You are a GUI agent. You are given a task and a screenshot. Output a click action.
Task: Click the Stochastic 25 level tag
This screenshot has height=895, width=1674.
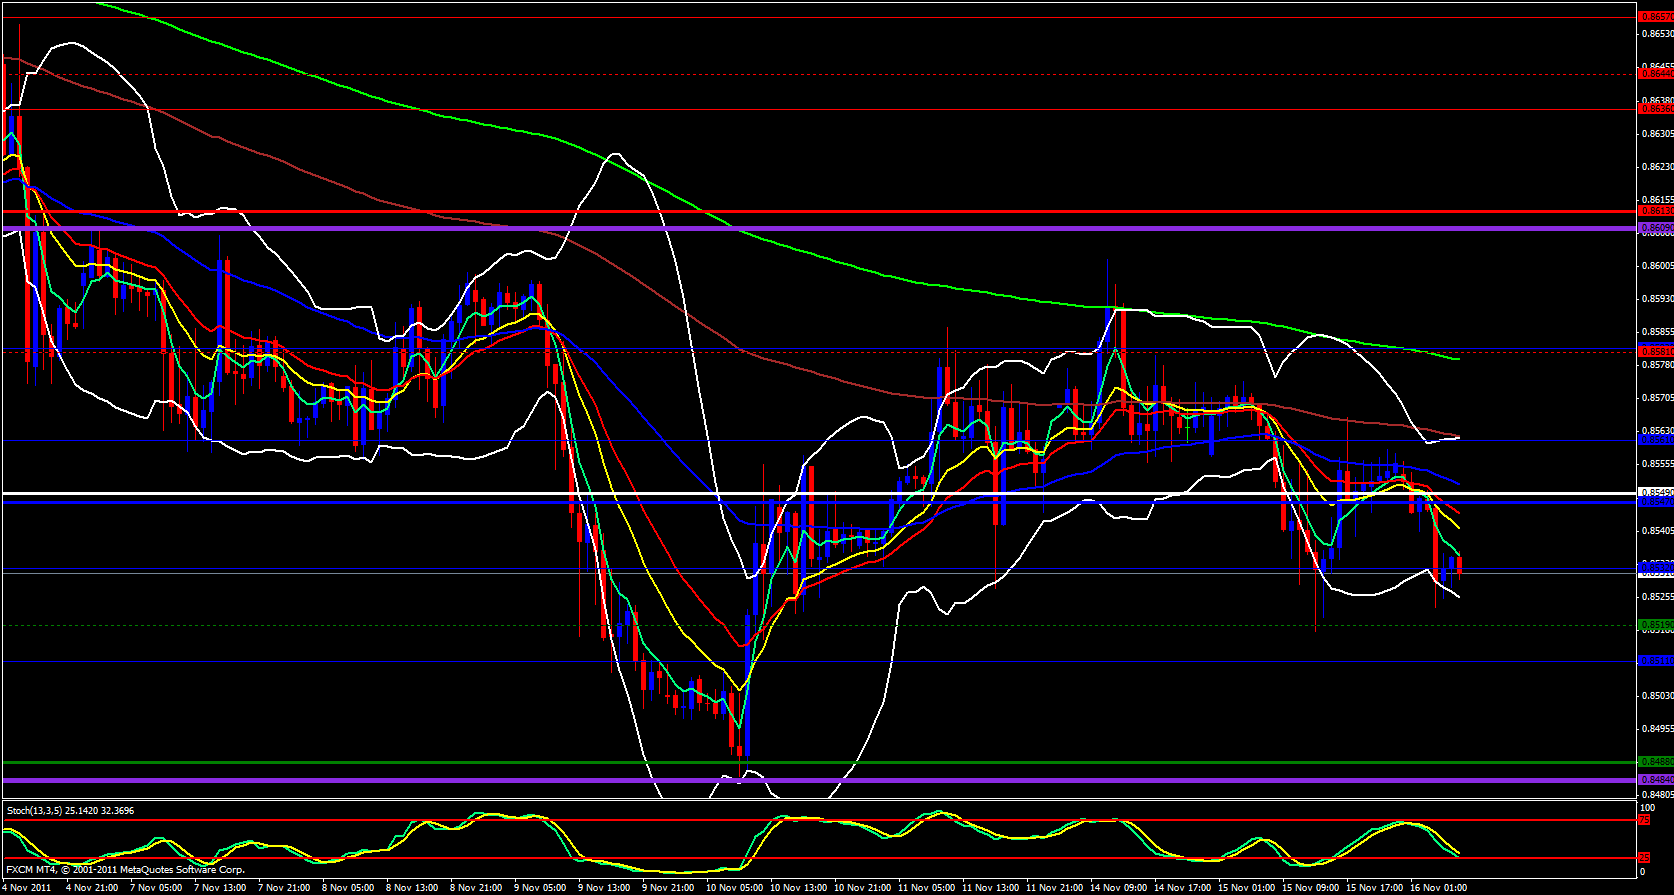click(1643, 858)
